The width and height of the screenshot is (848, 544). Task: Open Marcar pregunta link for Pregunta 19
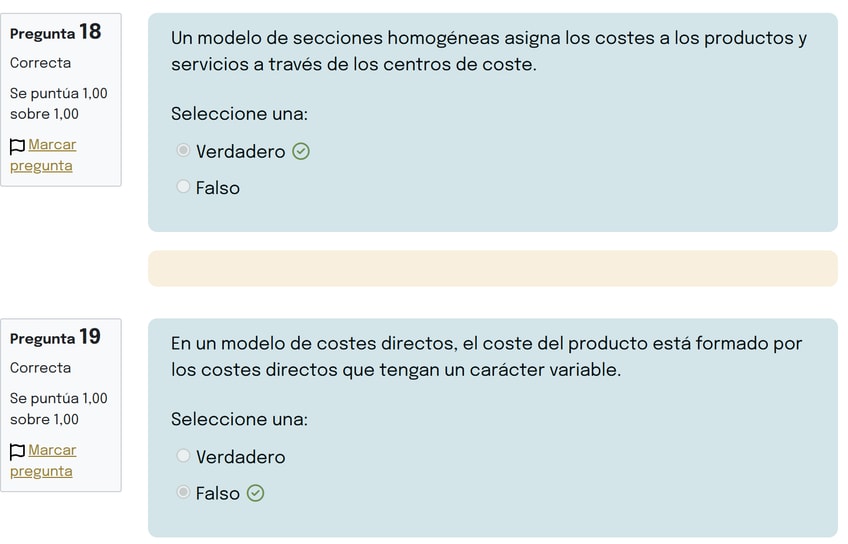[51, 450]
